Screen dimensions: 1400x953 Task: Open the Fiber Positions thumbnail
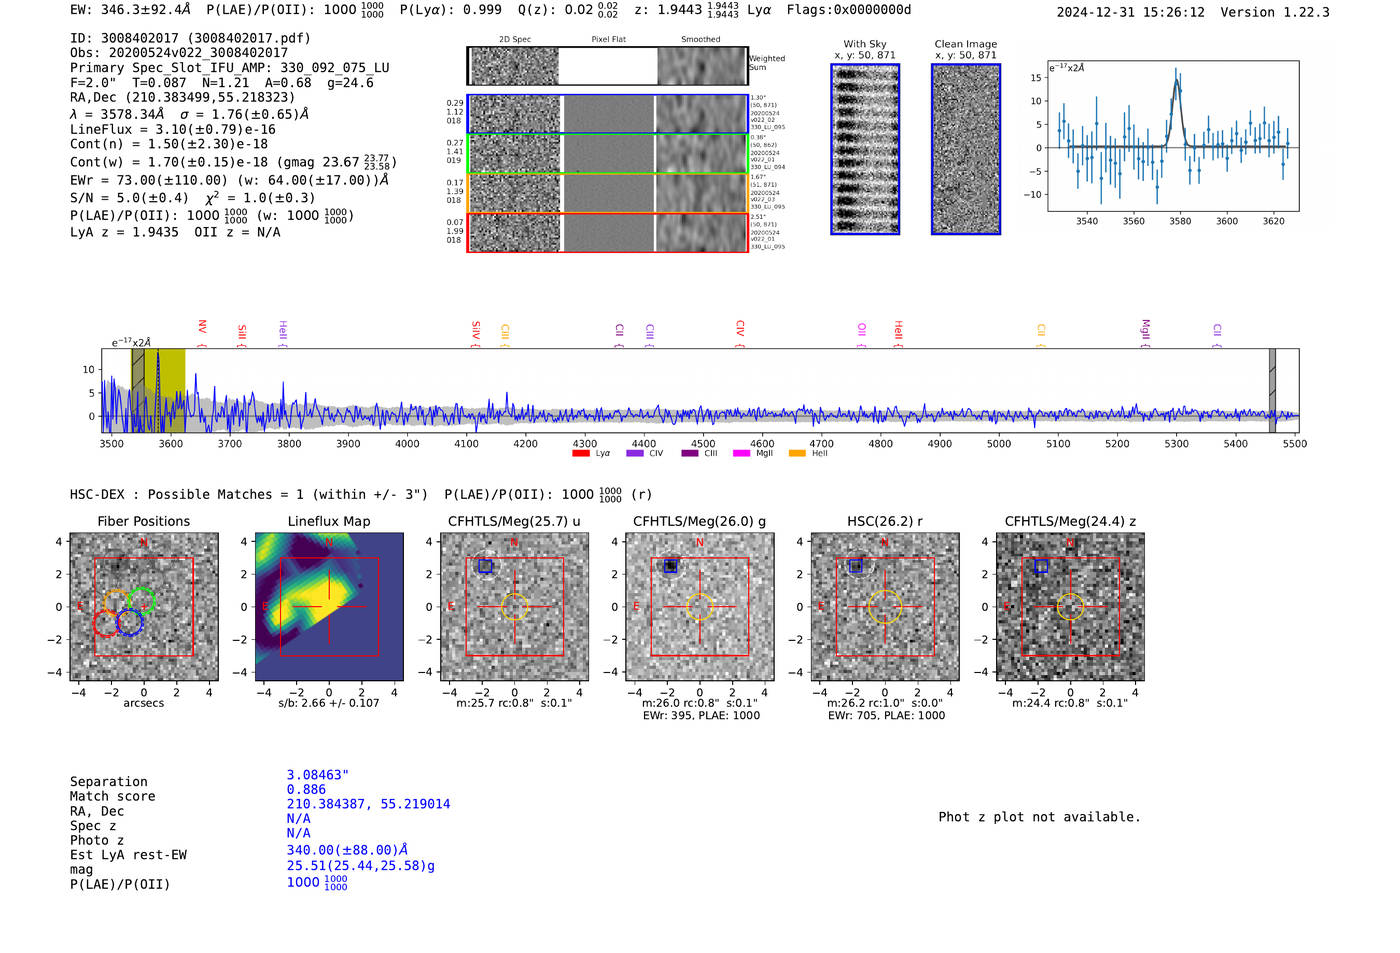144,607
